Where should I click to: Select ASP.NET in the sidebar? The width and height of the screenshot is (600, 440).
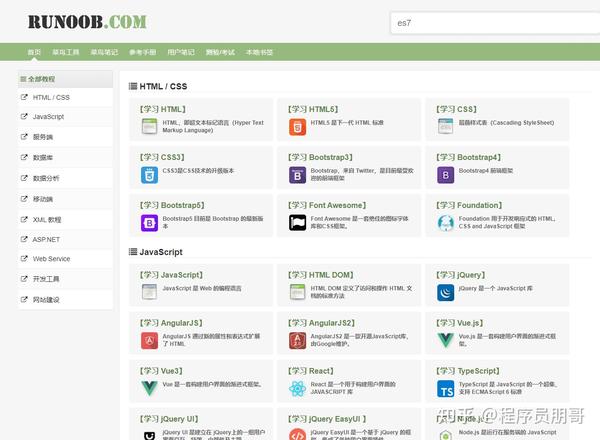coord(65,240)
